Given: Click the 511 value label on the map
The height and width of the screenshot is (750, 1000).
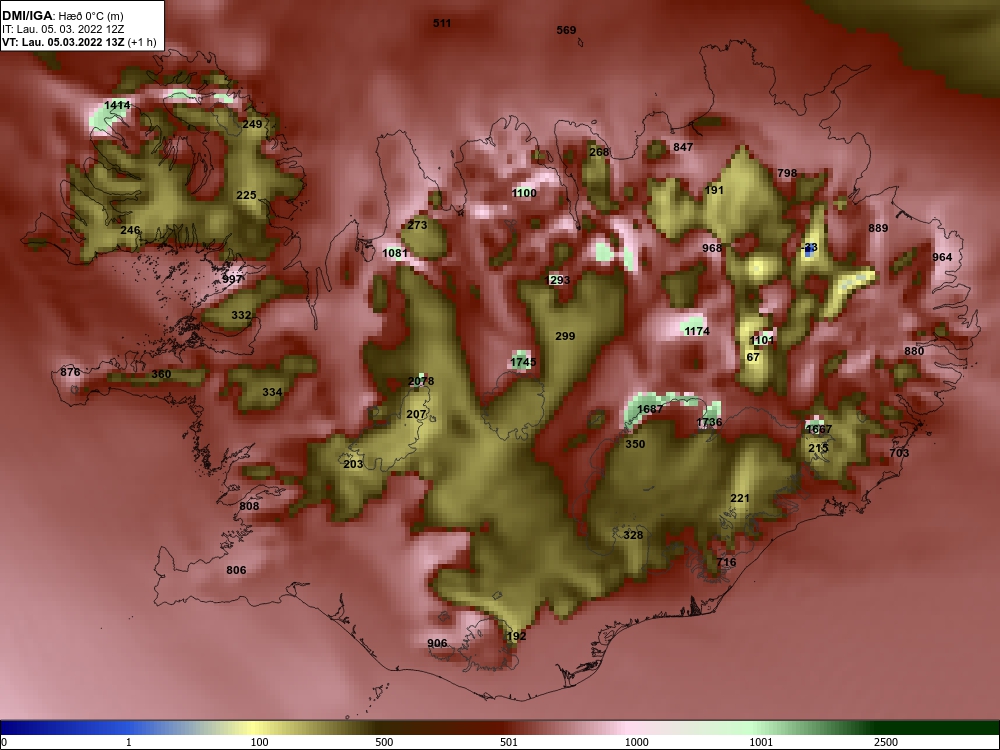Looking at the screenshot, I should coord(442,23).
